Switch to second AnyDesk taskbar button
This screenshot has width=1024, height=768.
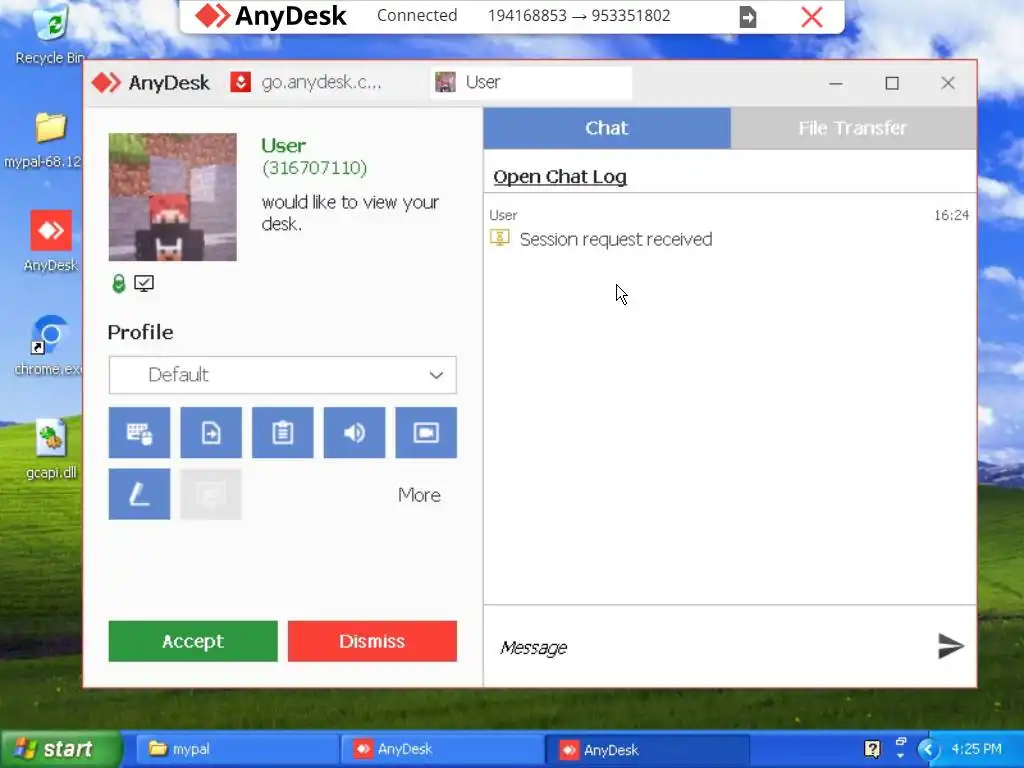[x=647, y=749]
